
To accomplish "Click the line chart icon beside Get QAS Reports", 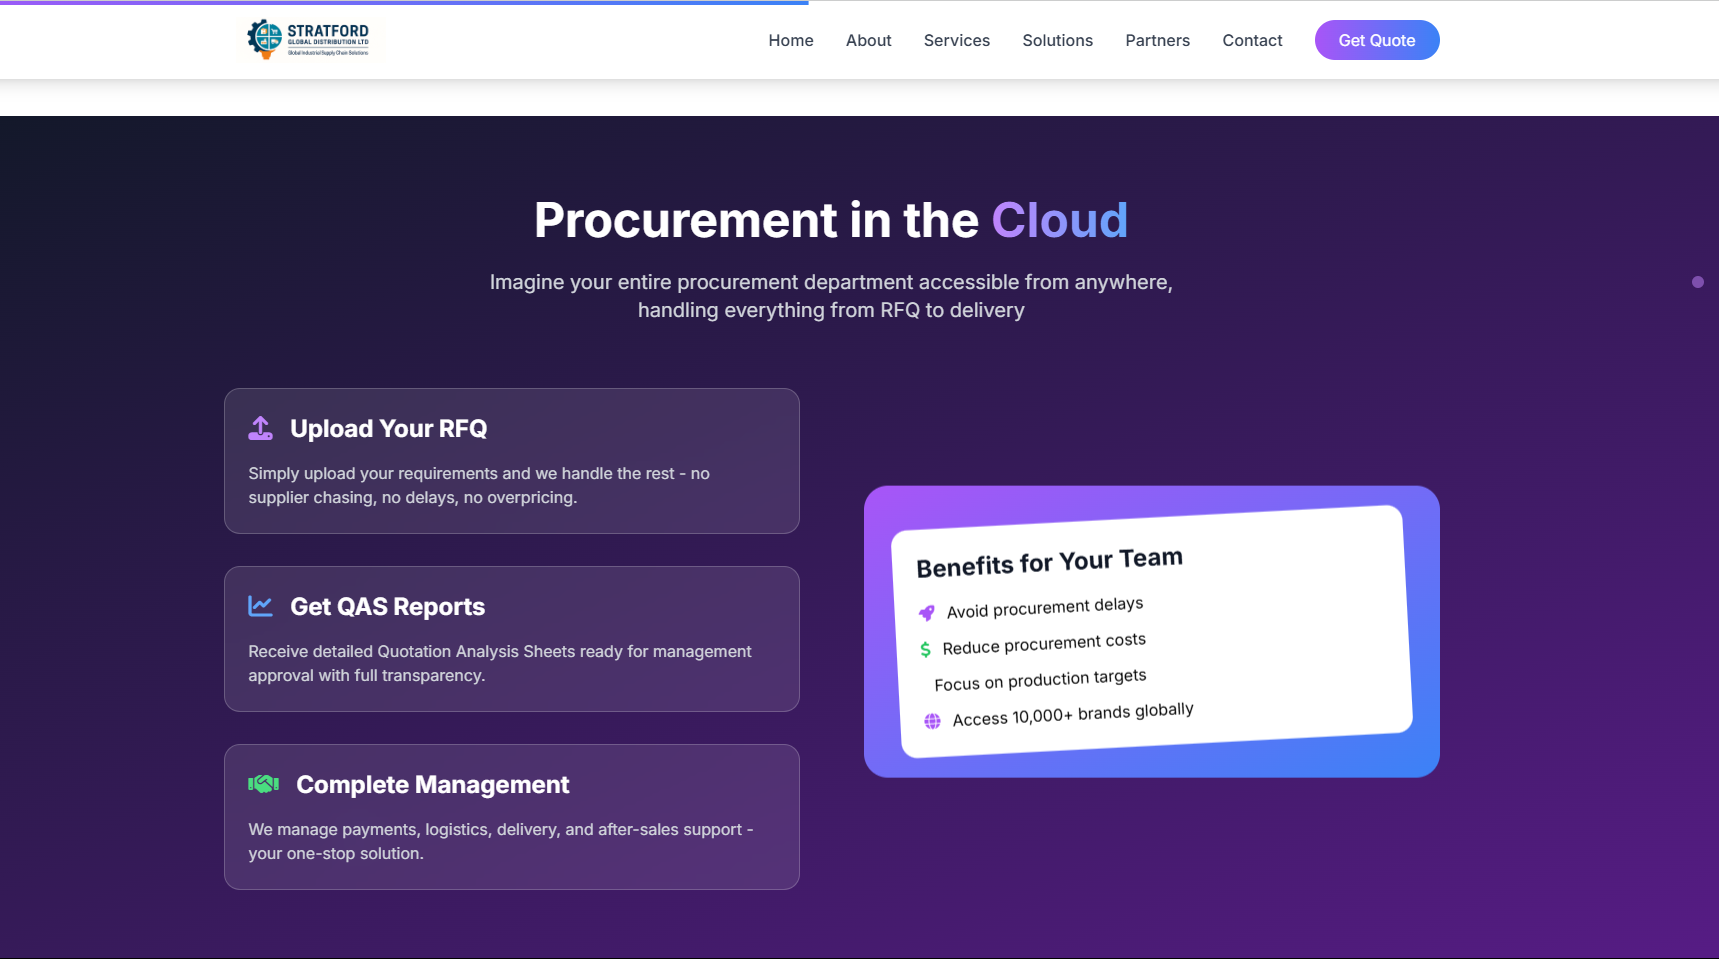I will tap(260, 606).
